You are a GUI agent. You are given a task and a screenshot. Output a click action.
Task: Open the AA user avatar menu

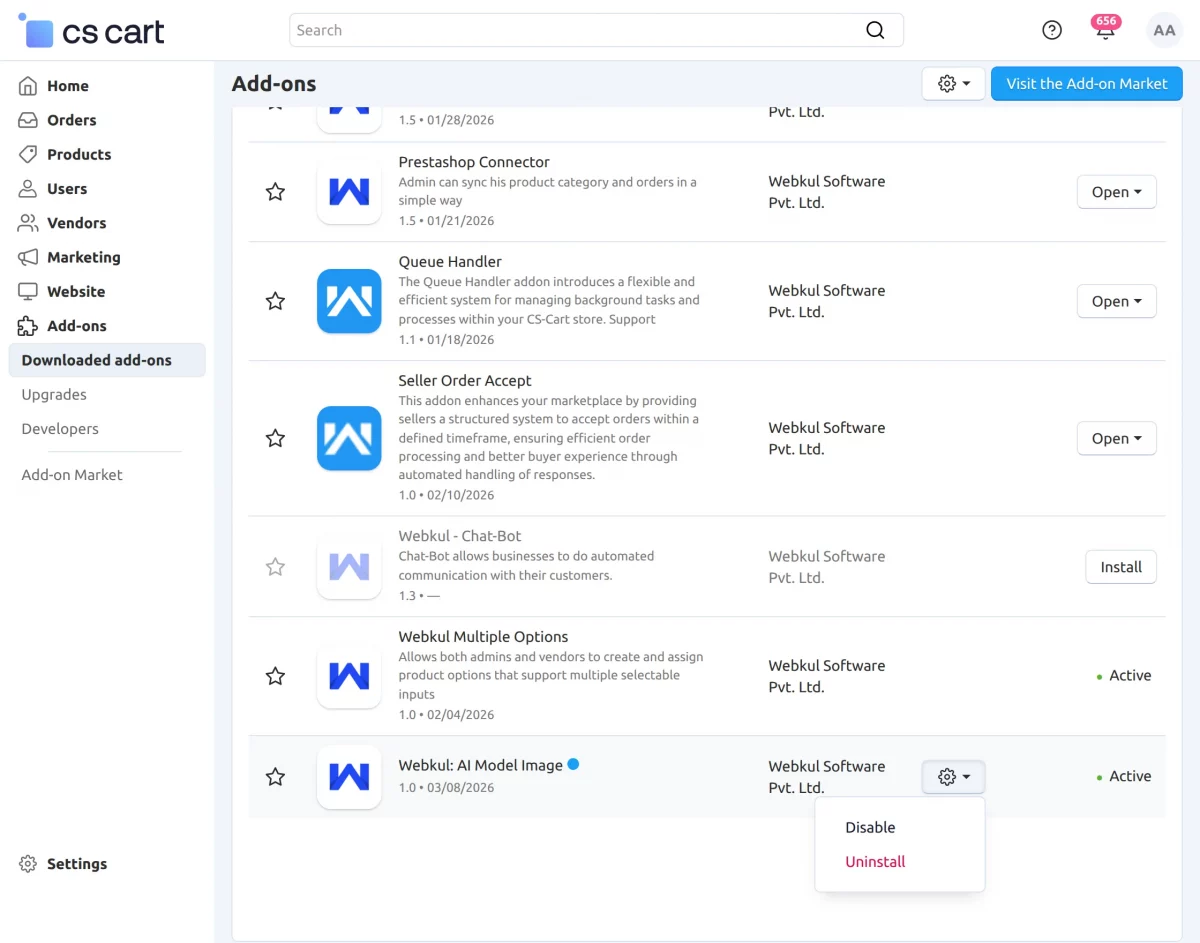point(1164,30)
